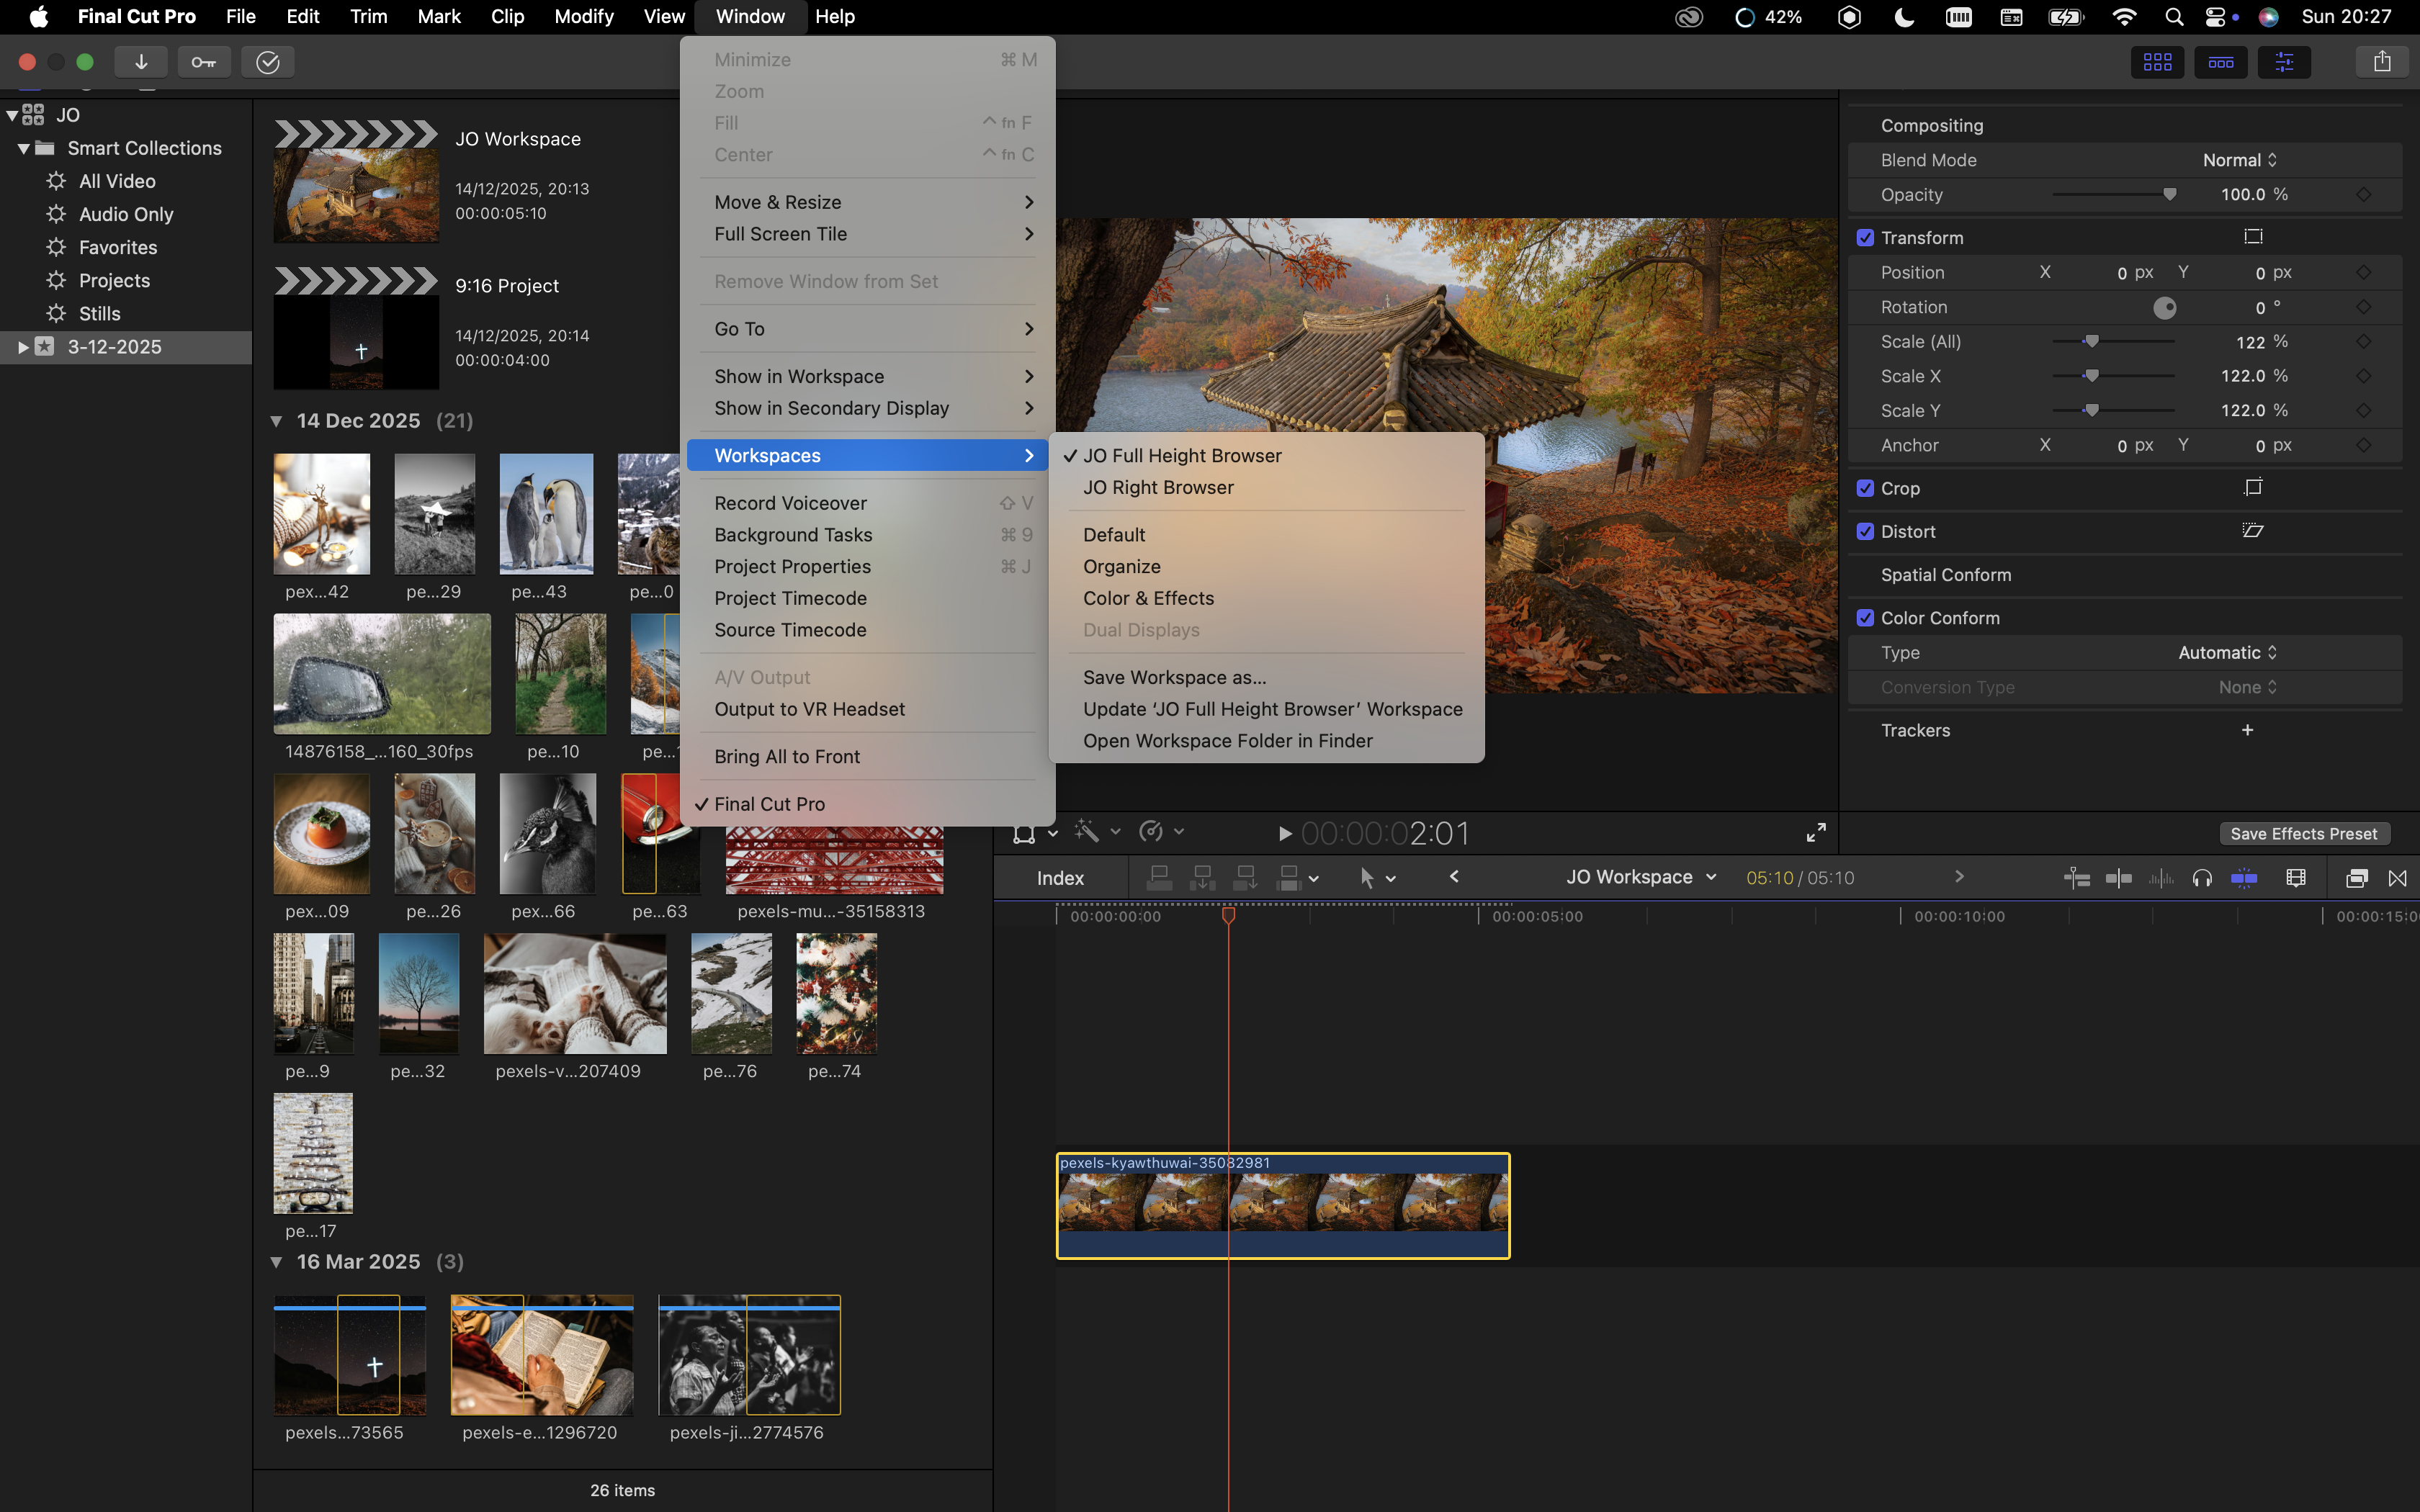The image size is (2420, 1512).
Task: Toggle the Color Conform checkbox
Action: [1865, 618]
